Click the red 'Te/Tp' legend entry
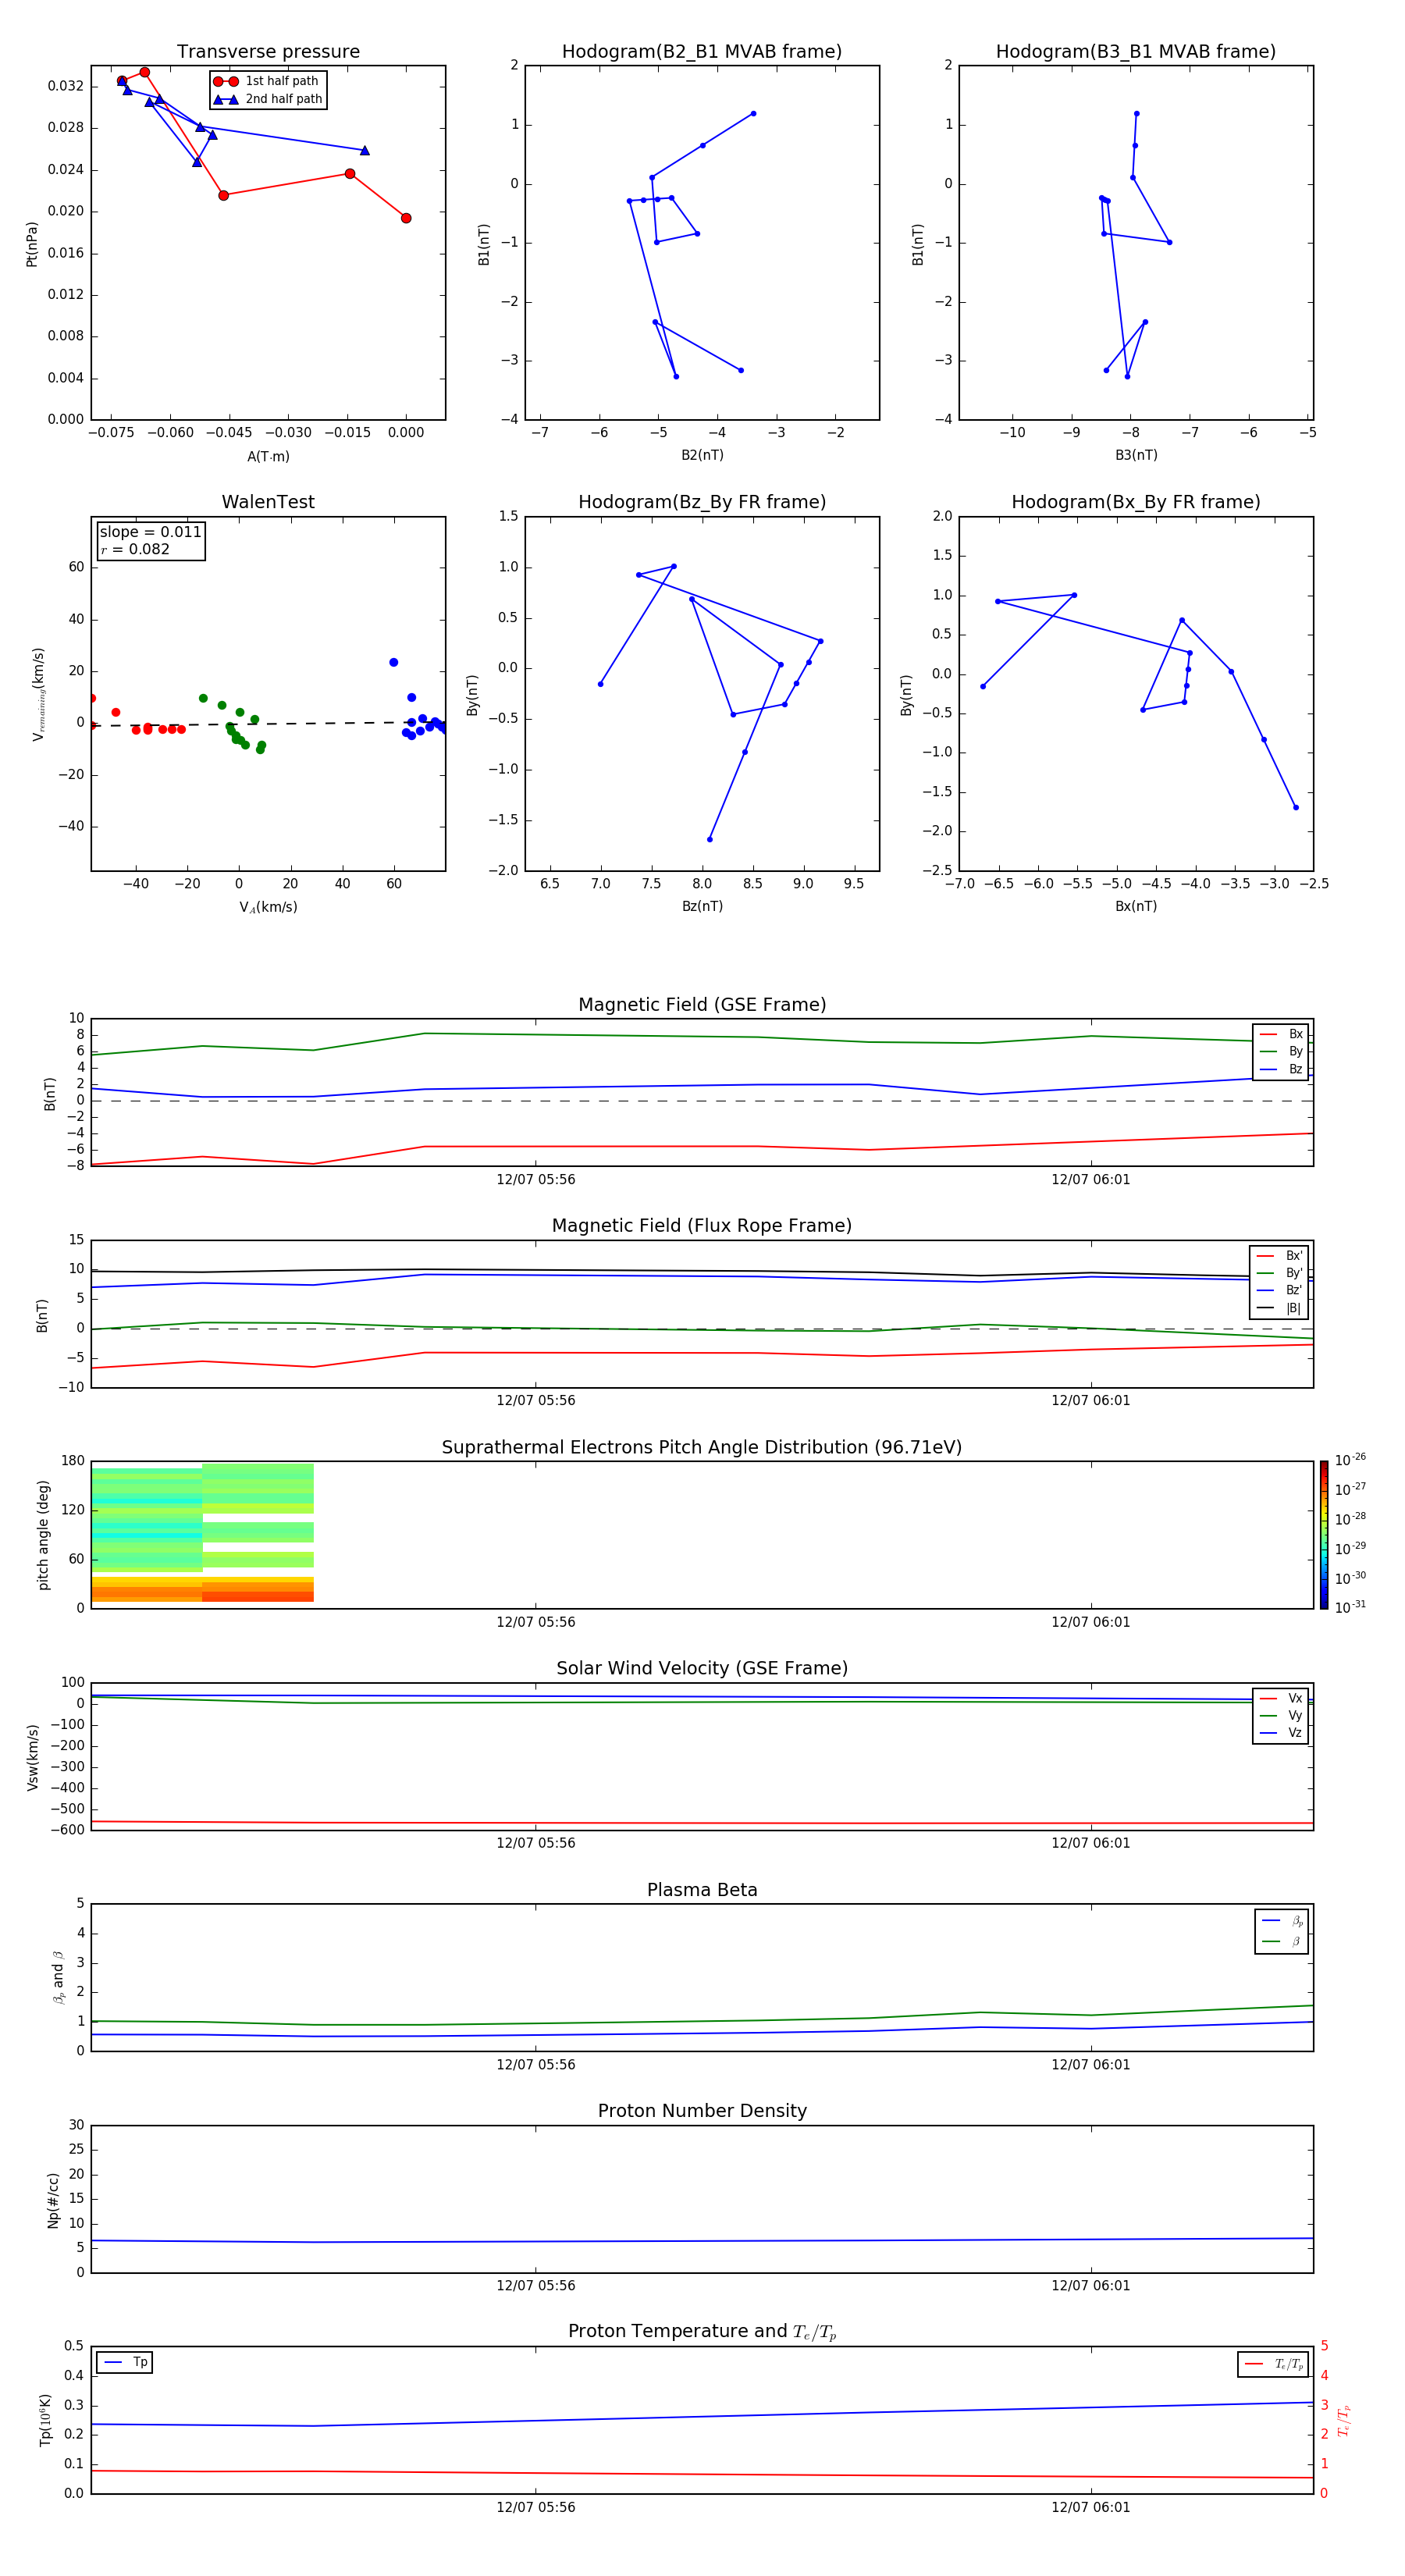The height and width of the screenshot is (2576, 1405). click(1273, 2364)
